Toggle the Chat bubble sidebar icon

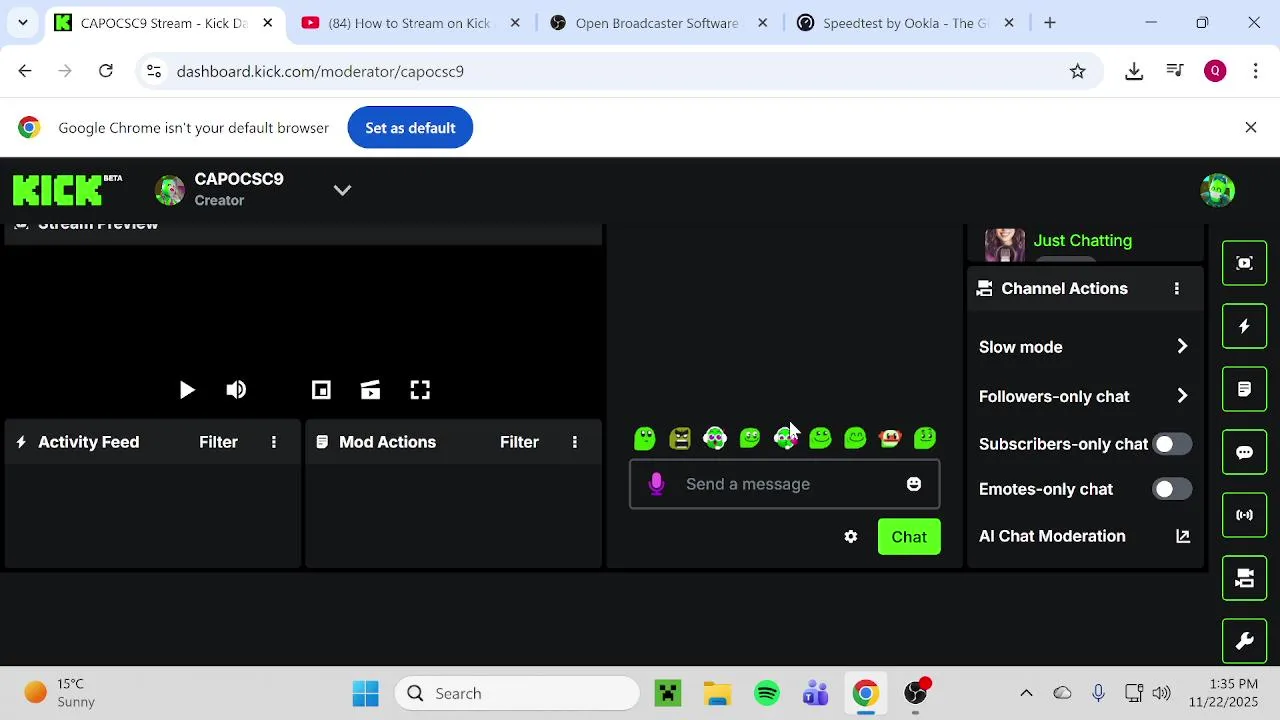click(1244, 452)
